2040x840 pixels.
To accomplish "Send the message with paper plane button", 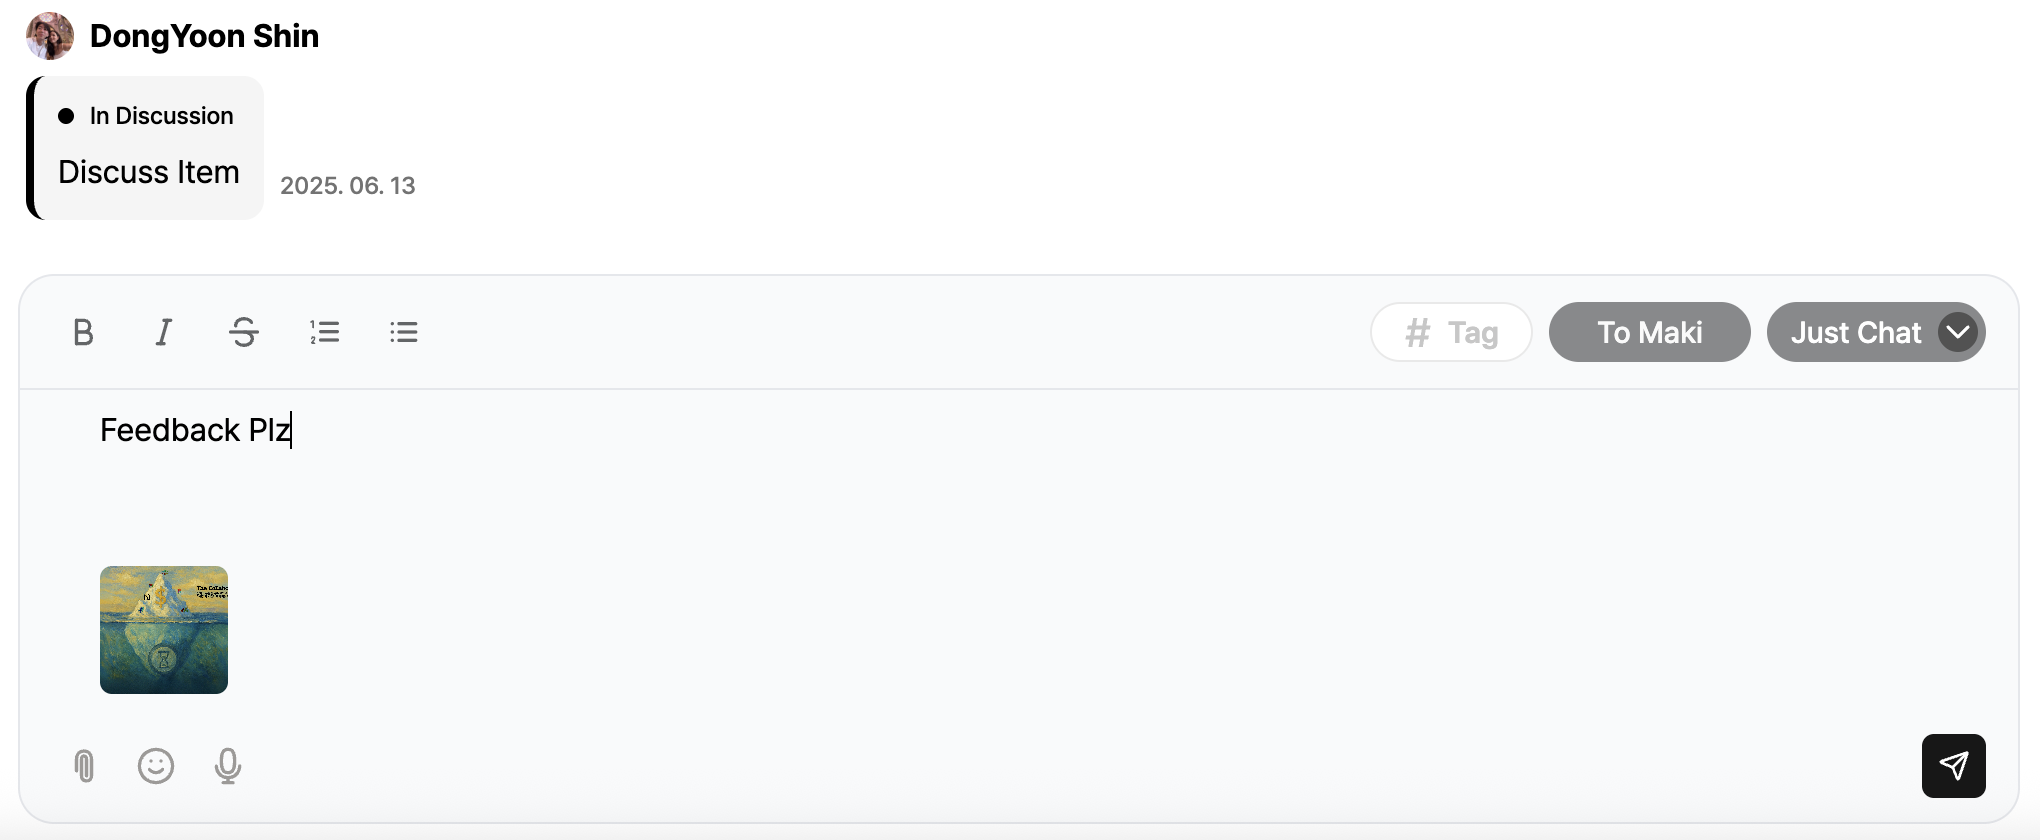I will tap(1953, 766).
